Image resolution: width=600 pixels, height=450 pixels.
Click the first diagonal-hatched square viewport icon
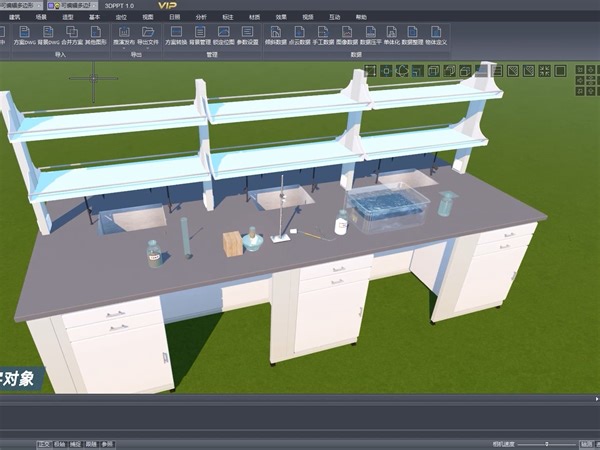(x=513, y=71)
